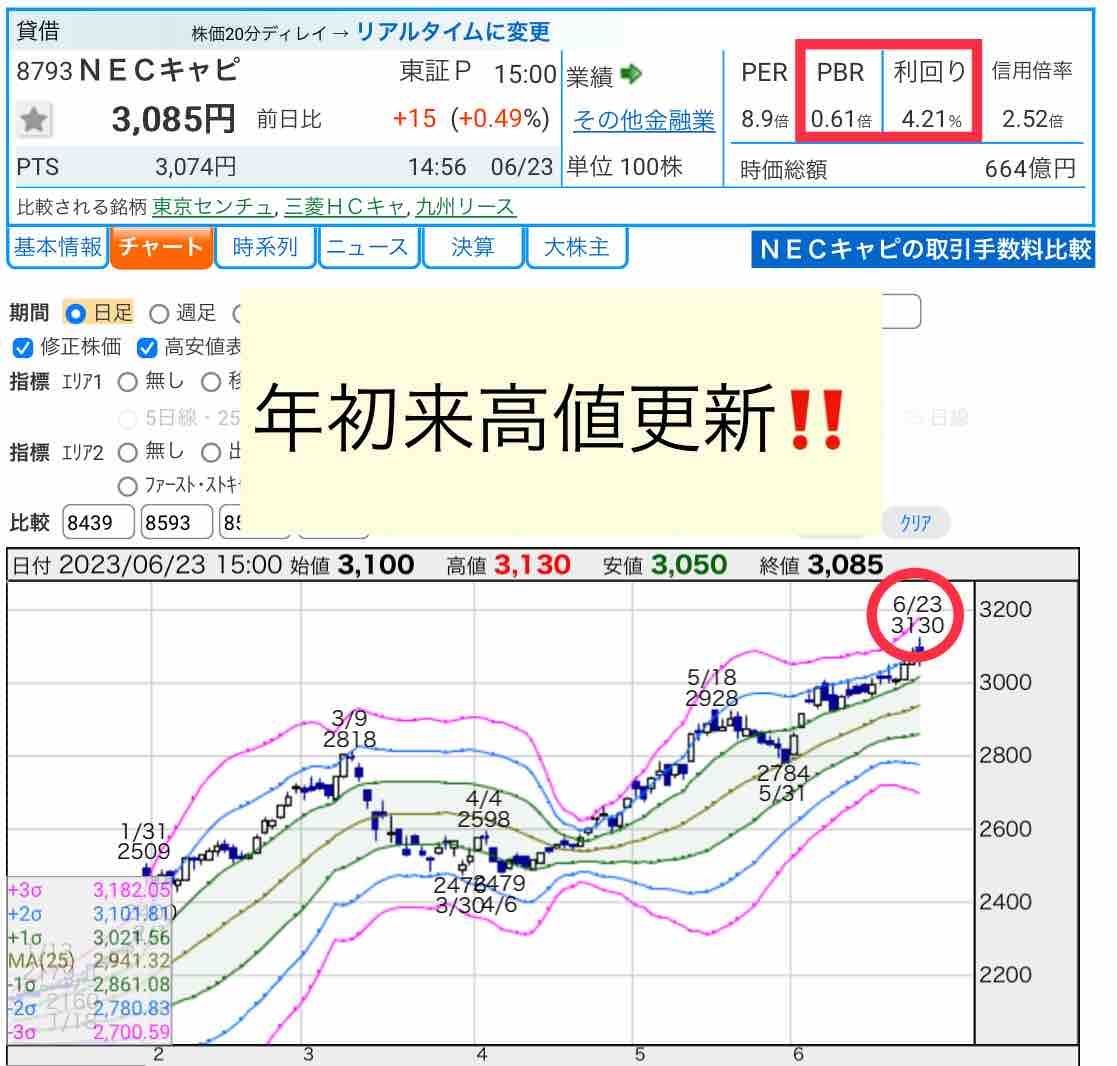Click the 単位 100株 text
Image resolution: width=1117 pixels, height=1066 pixels.
tap(625, 167)
